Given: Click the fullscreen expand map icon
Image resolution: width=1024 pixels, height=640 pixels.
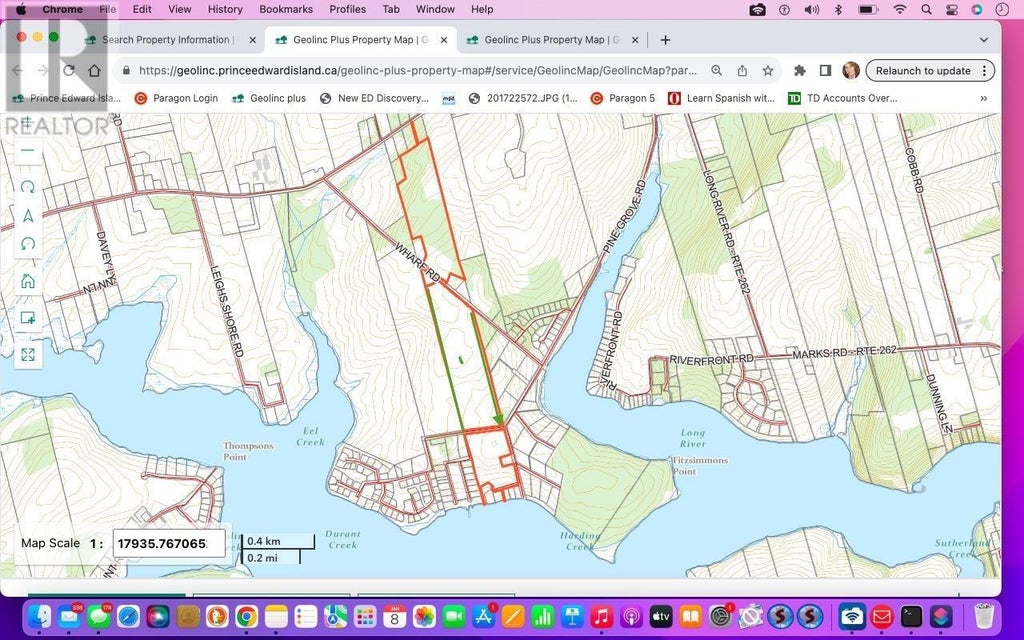Looking at the screenshot, I should coord(27,355).
